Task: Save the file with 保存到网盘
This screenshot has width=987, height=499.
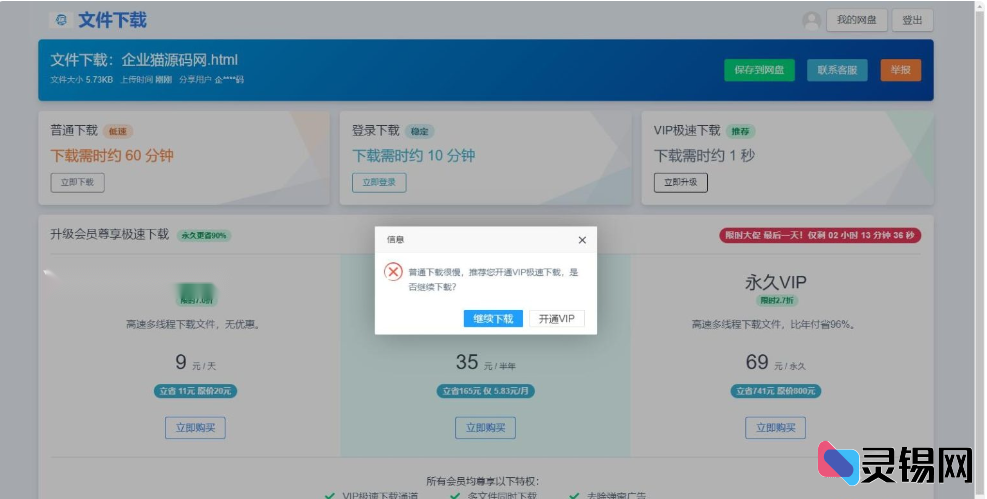Action: (x=759, y=70)
